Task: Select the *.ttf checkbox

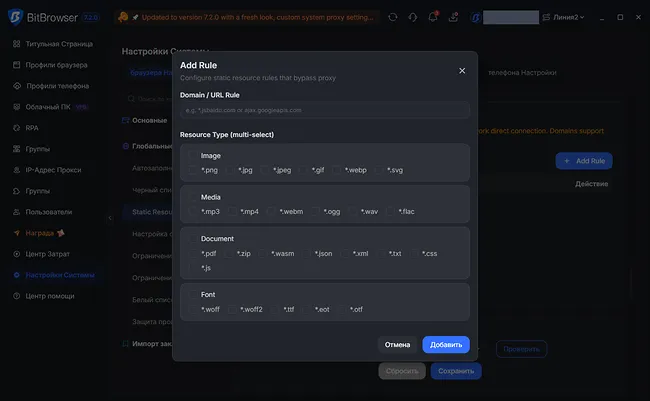Action: pos(275,309)
